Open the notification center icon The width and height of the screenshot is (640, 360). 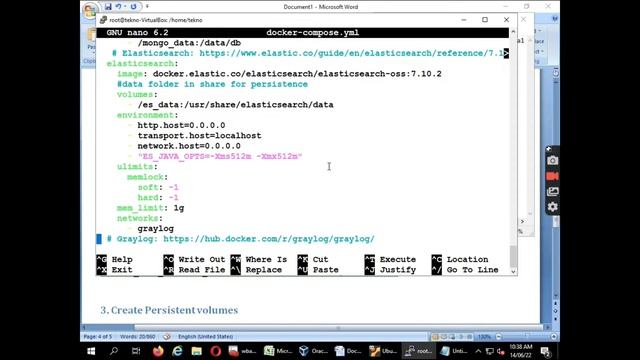[545, 351]
